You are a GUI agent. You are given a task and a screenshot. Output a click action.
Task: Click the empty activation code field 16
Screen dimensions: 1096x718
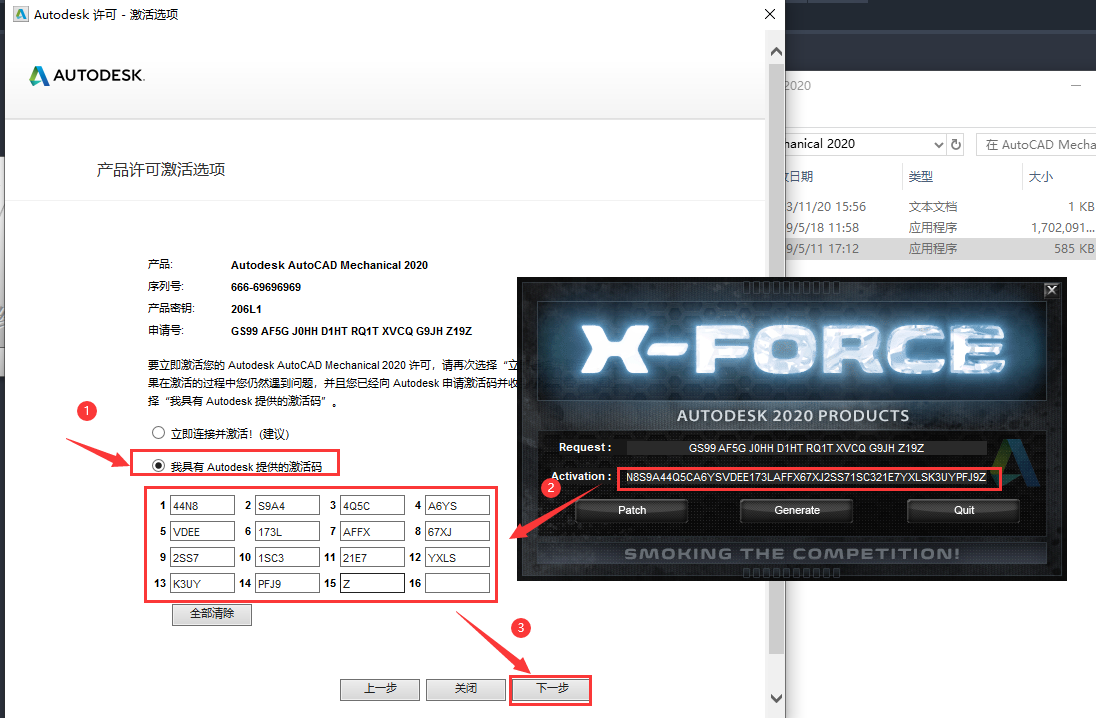(x=457, y=583)
